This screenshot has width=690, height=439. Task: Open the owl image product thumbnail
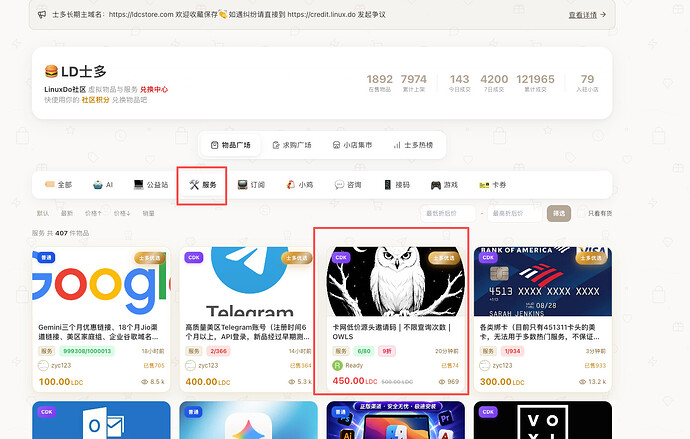[x=396, y=282]
